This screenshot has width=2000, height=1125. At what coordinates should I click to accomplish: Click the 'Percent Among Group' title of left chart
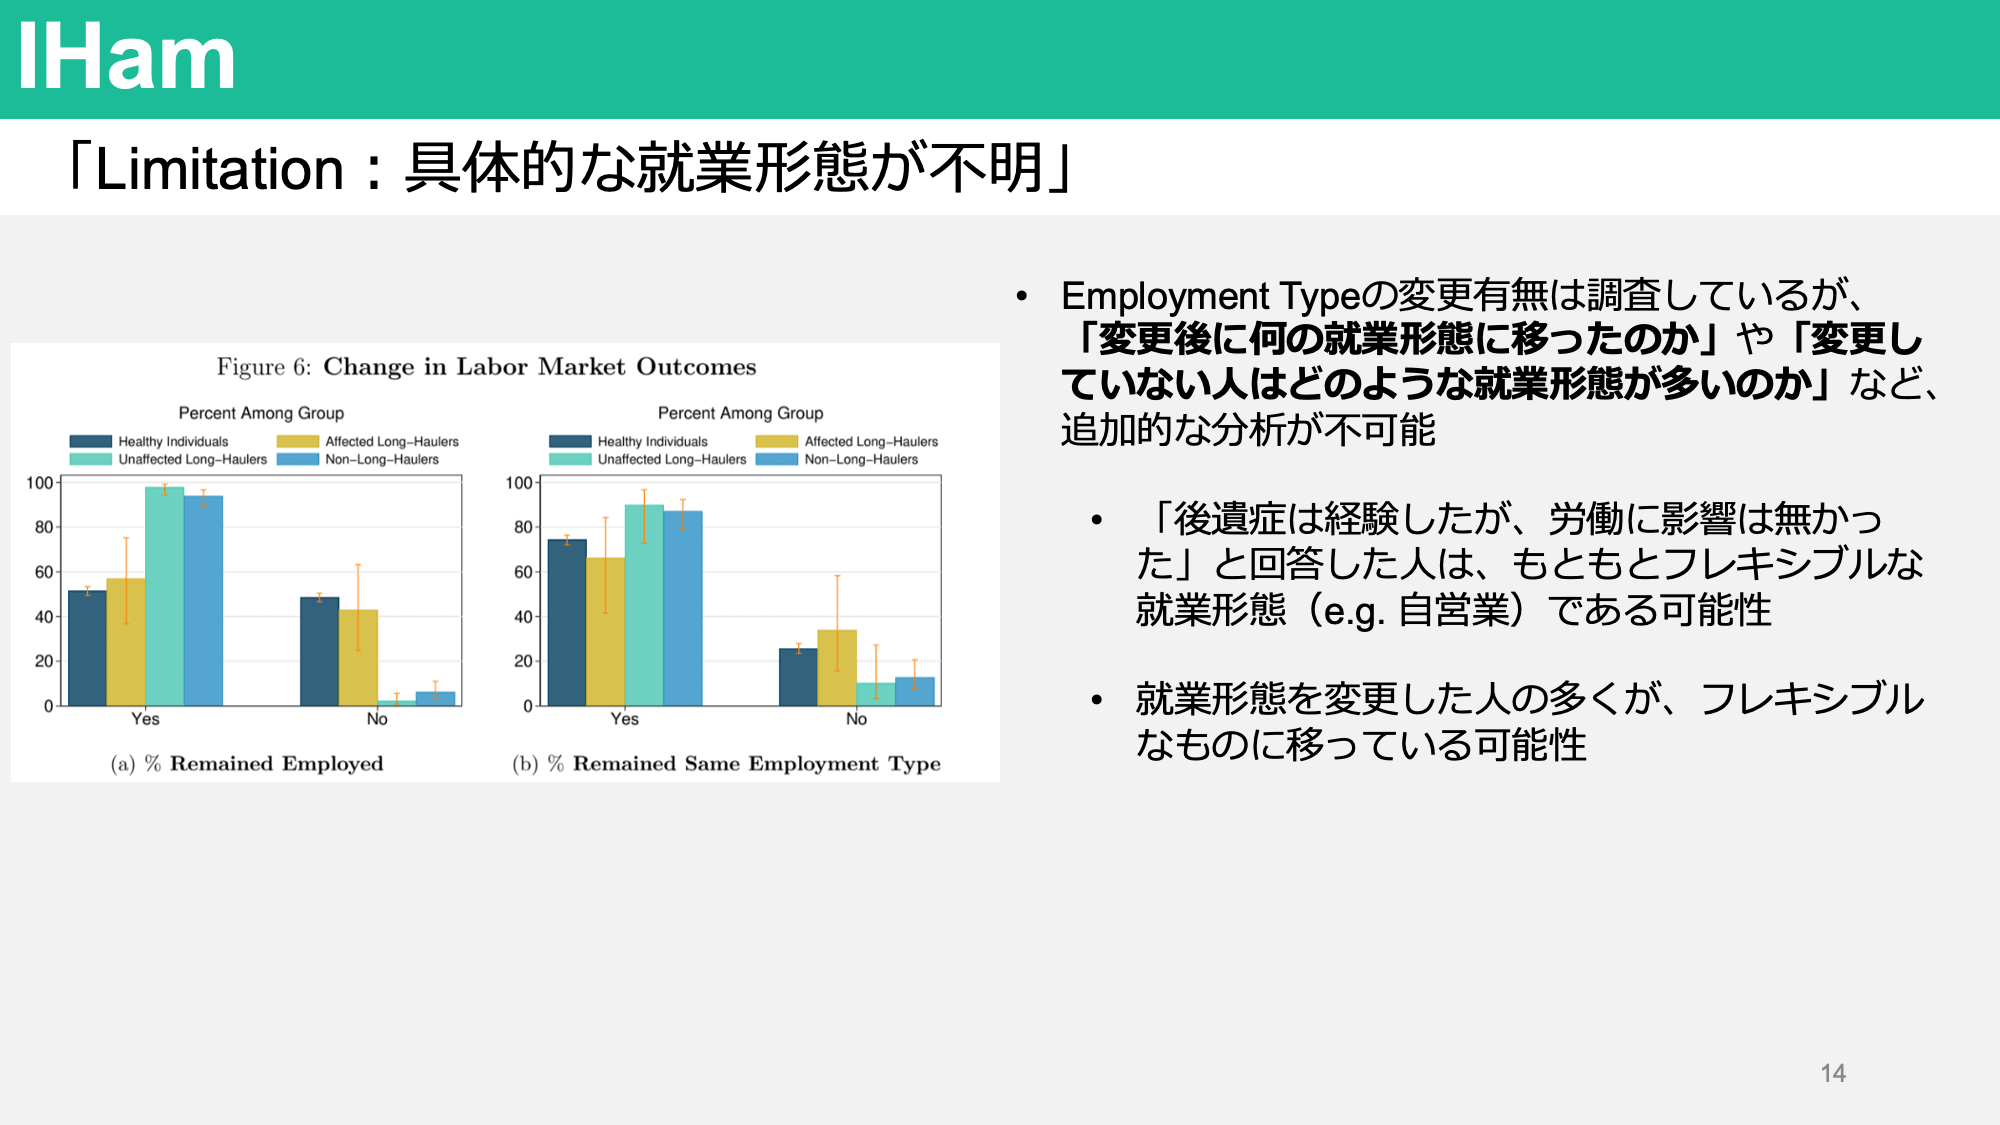point(261,413)
